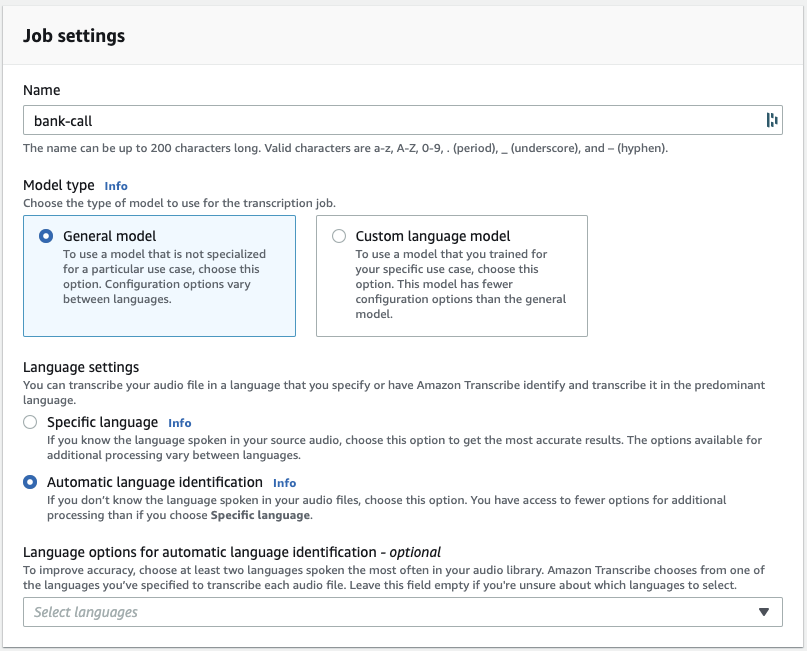Click the "Automatic language identification" label text
Viewport: 807px width, 651px height.
coord(154,482)
